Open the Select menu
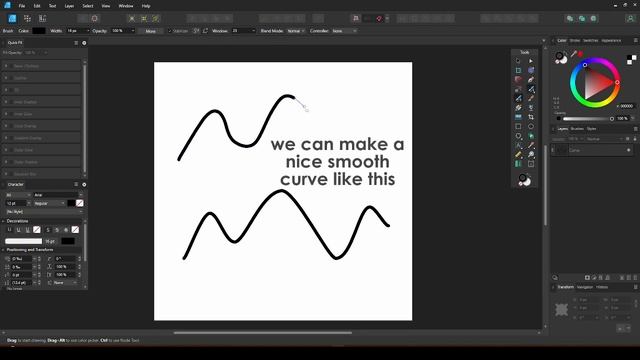The image size is (640, 360). 88,6
